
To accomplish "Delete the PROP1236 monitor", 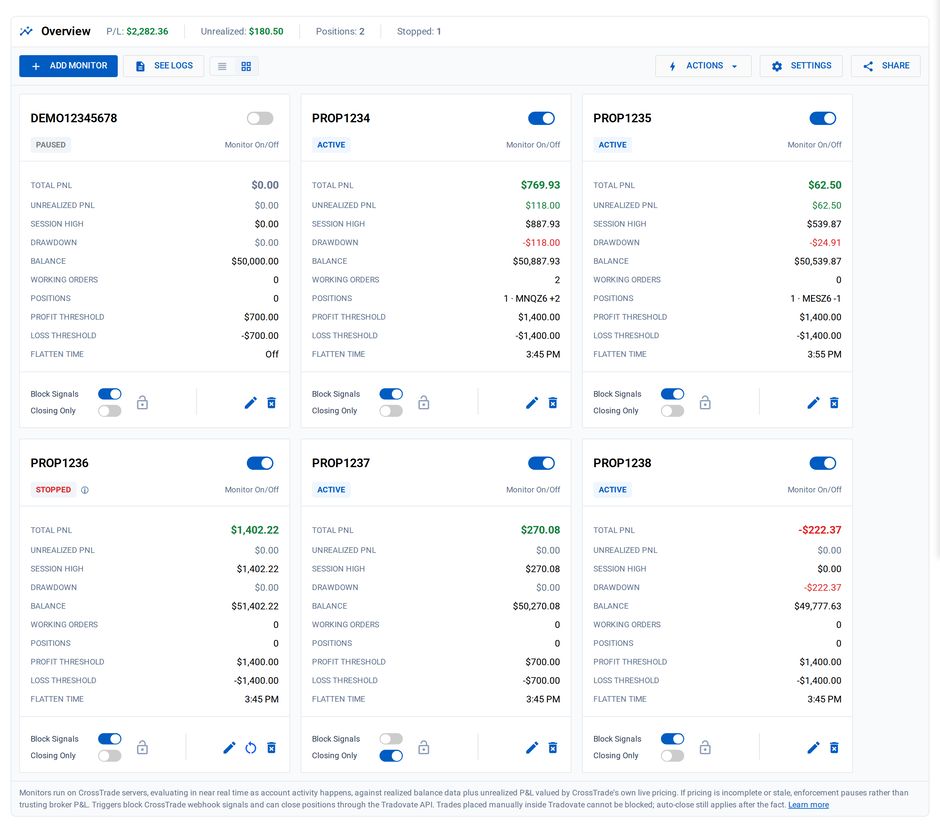I will point(272,748).
